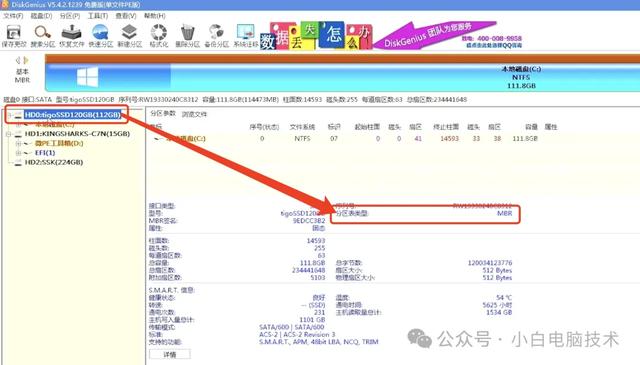Open the 分区(P) menu
Viewport: 640px width, 365px height.
point(70,16)
